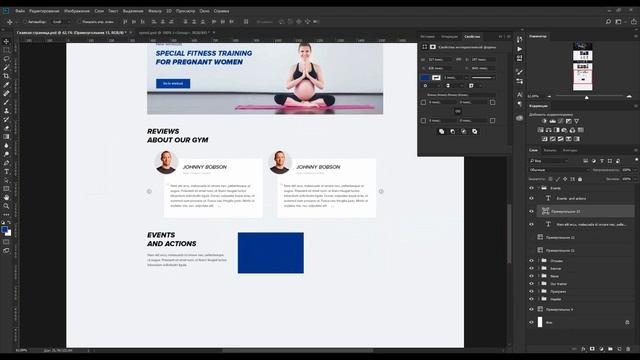
Task: Open the search icon in top bar
Action: coord(608,22)
